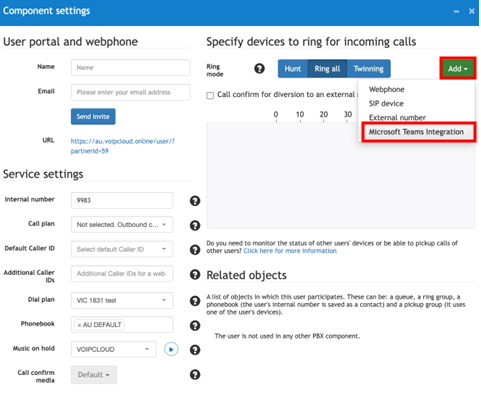Click help icon beside Call plan
Viewport: 481px width, 393px height.
tap(195, 225)
